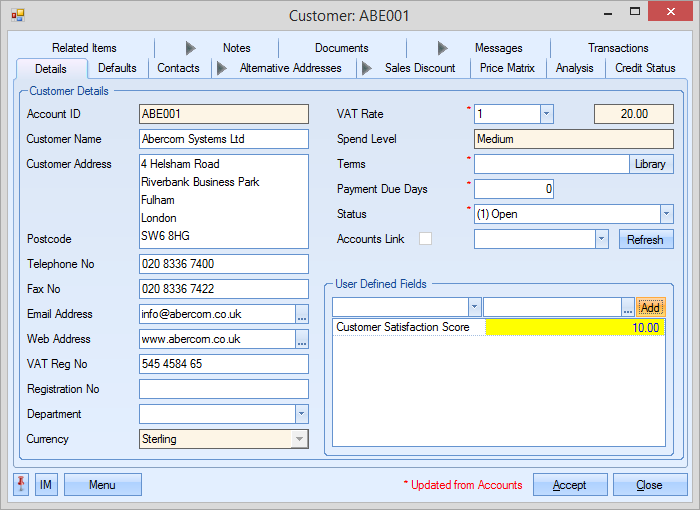Image resolution: width=700 pixels, height=510 pixels.
Task: Expand the VAT Rate dropdown
Action: [x=546, y=114]
